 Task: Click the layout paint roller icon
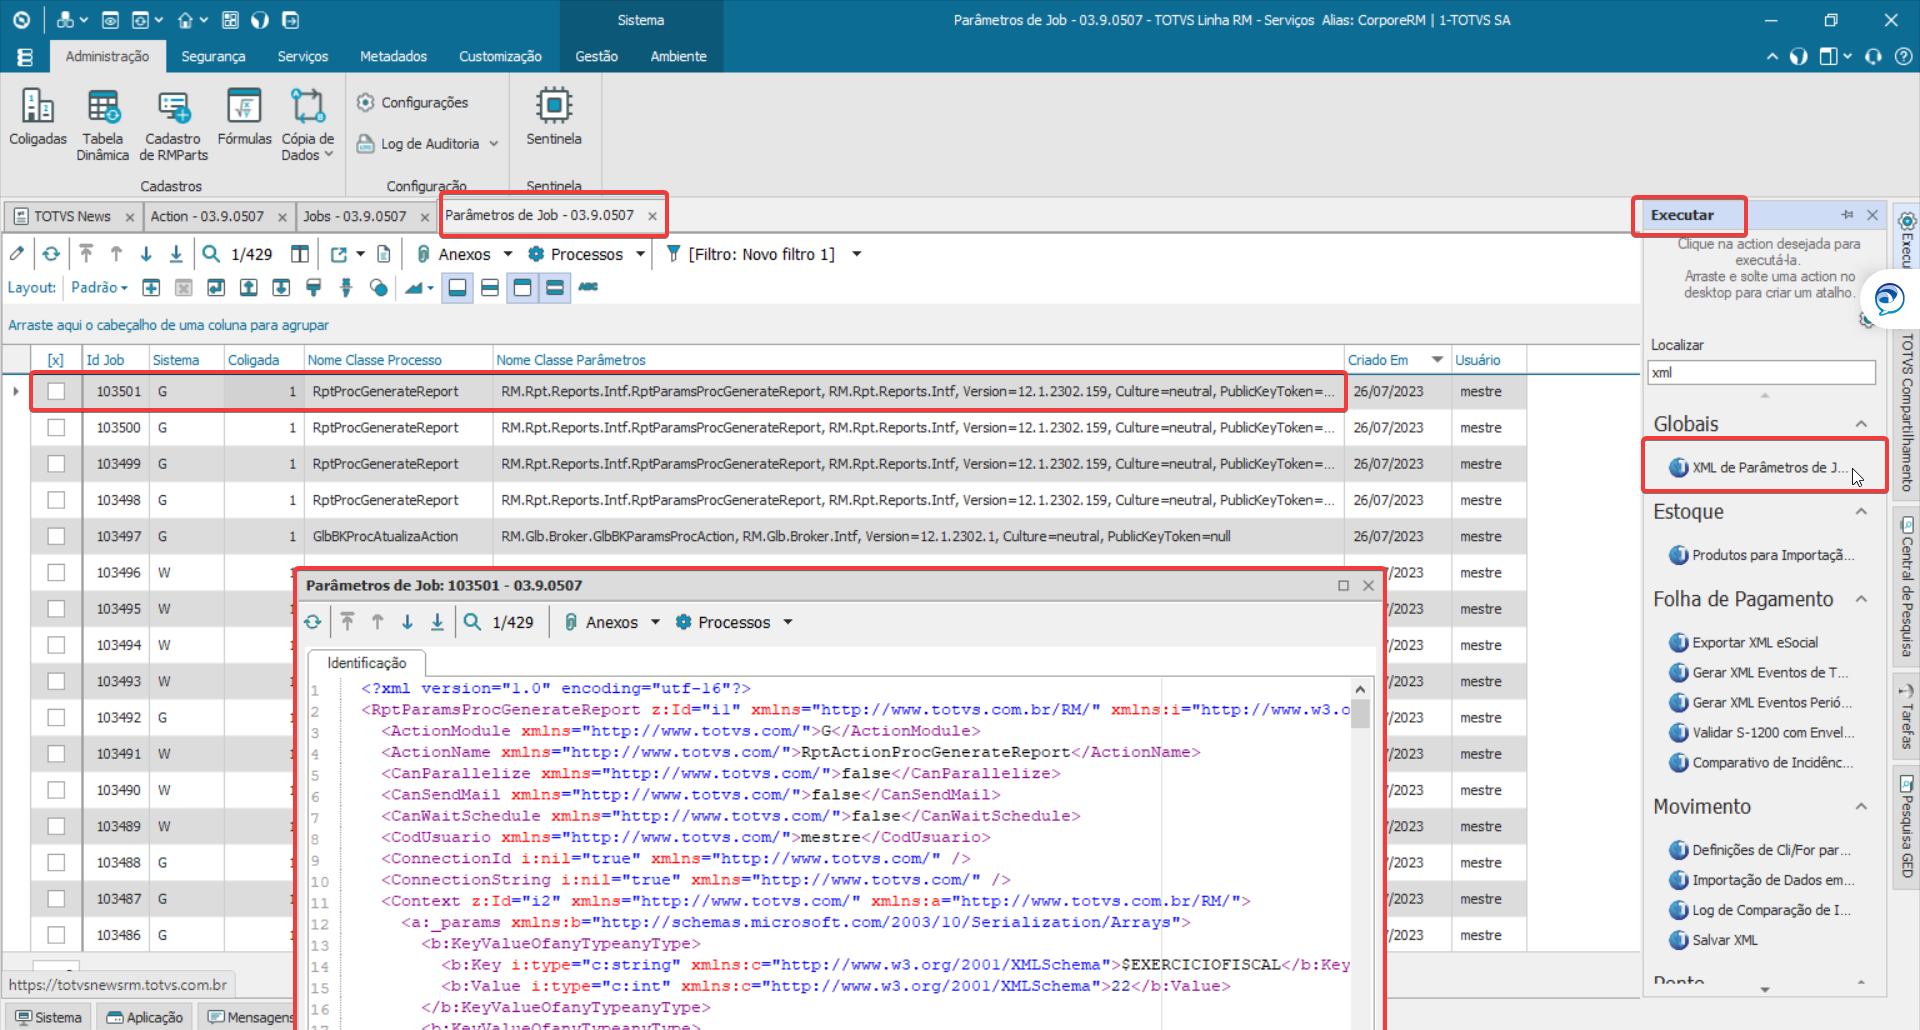click(x=313, y=288)
